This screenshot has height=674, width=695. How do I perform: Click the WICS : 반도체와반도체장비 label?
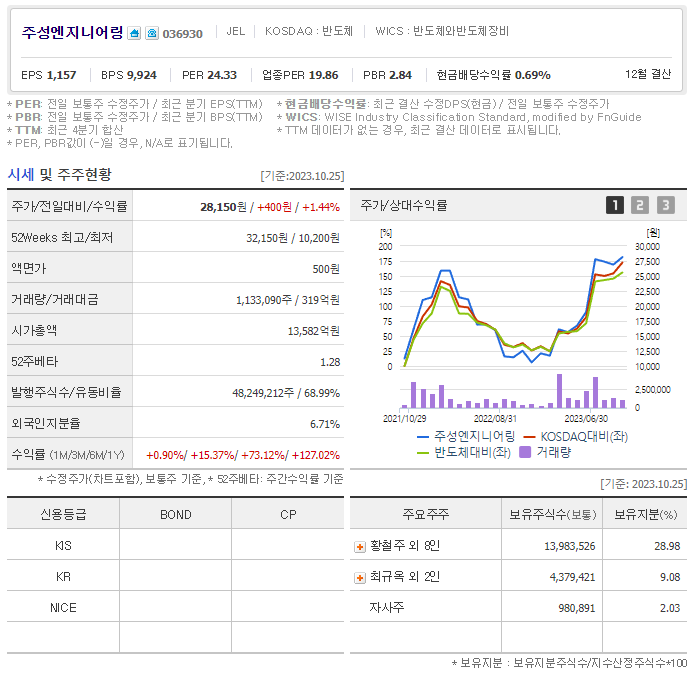(x=442, y=31)
